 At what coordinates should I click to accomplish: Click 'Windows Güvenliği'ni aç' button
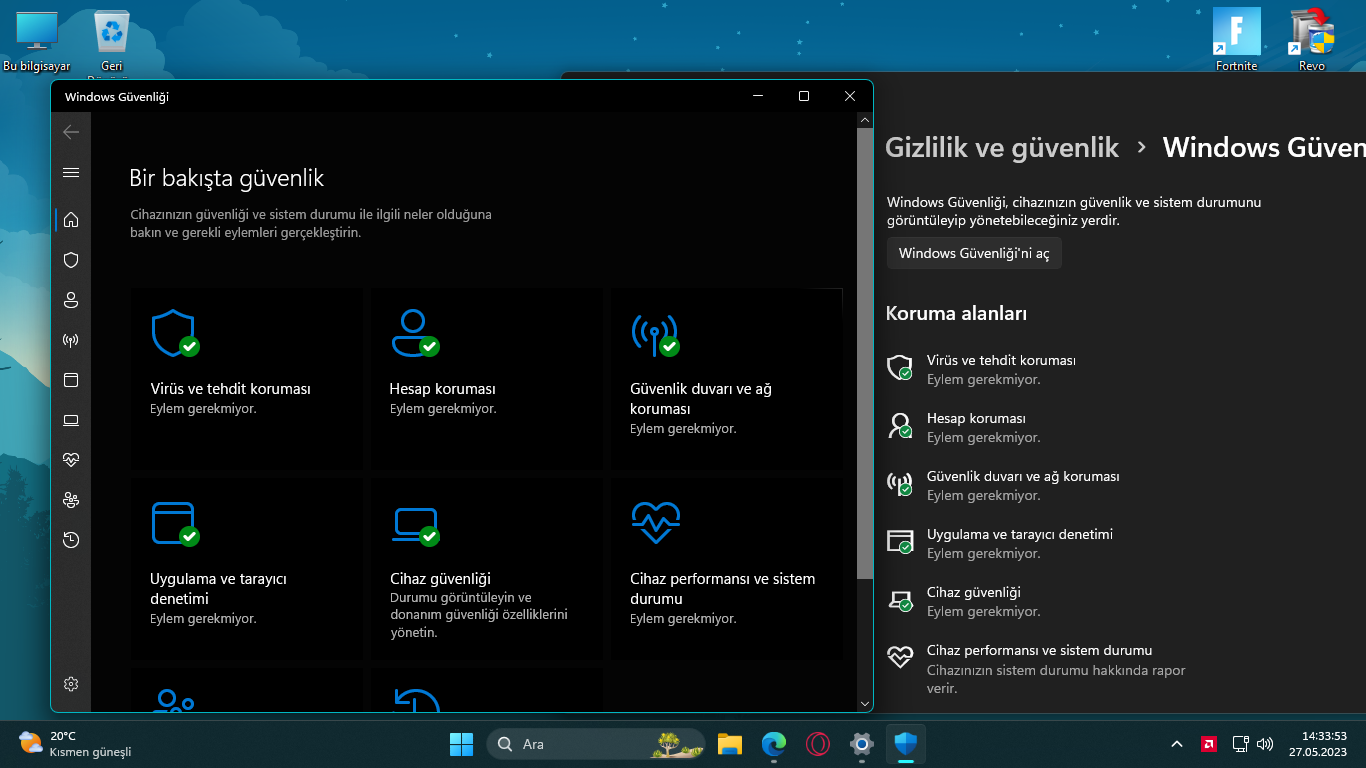pyautogui.click(x=974, y=254)
